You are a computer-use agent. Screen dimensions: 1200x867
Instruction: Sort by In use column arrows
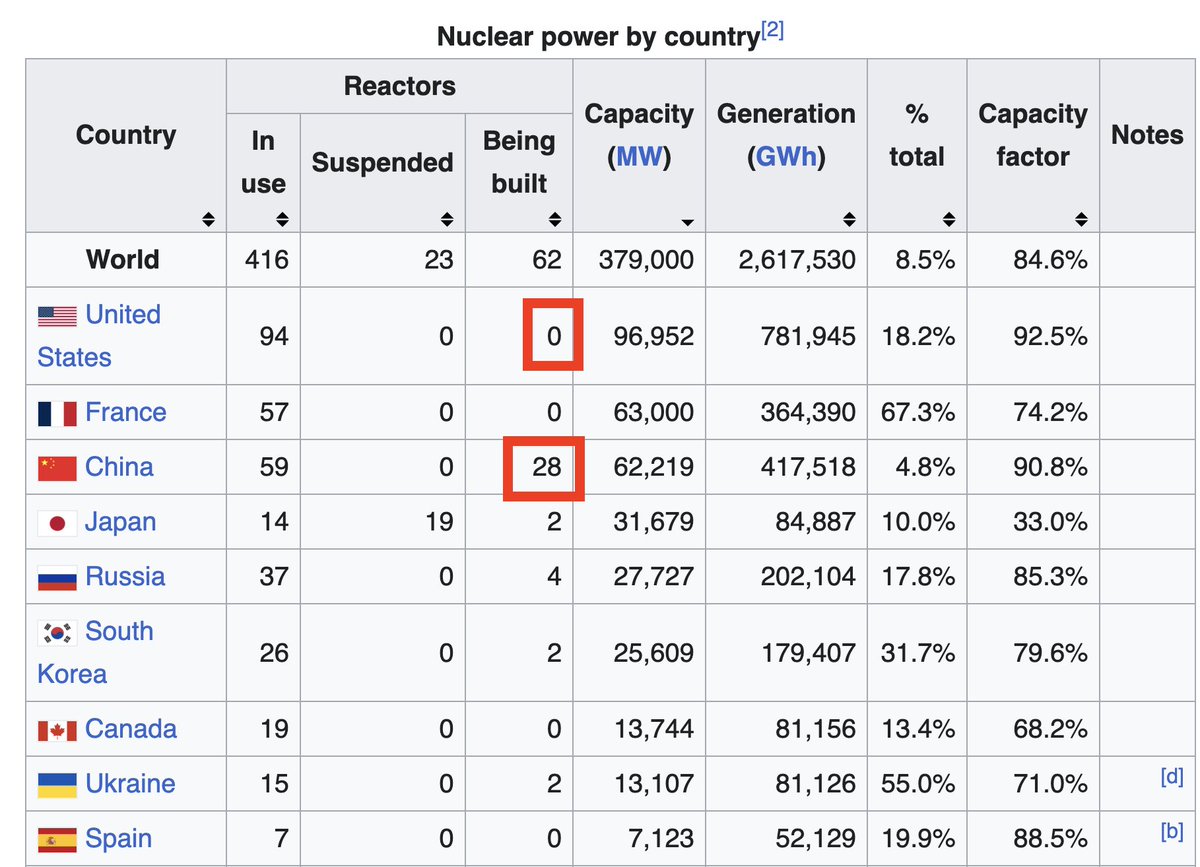[282, 219]
